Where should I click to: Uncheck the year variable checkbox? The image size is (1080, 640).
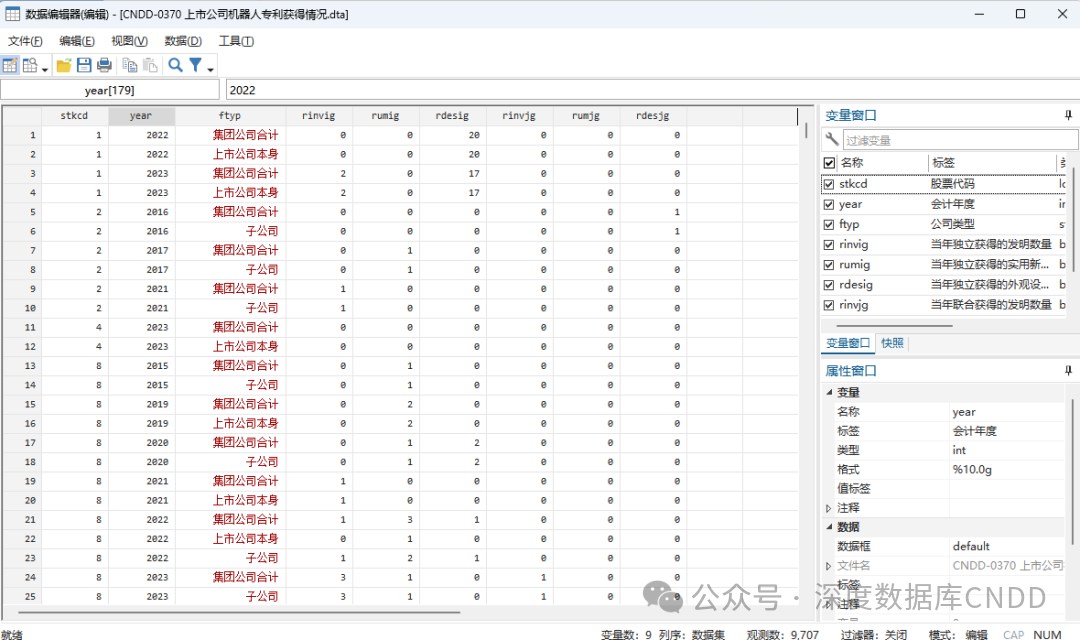coord(829,205)
